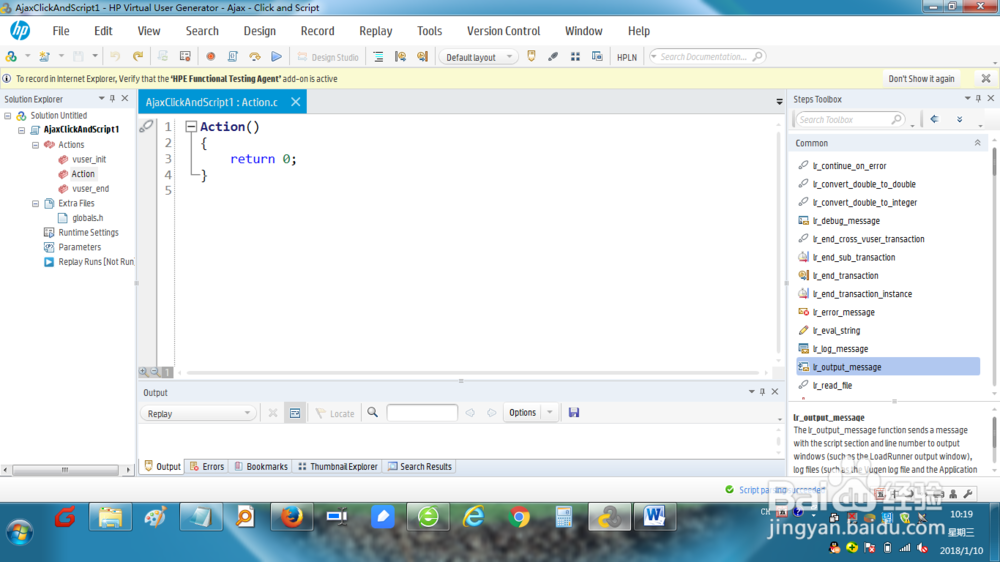Open the File menu
Image resolution: width=1000 pixels, height=562 pixels.
[61, 31]
